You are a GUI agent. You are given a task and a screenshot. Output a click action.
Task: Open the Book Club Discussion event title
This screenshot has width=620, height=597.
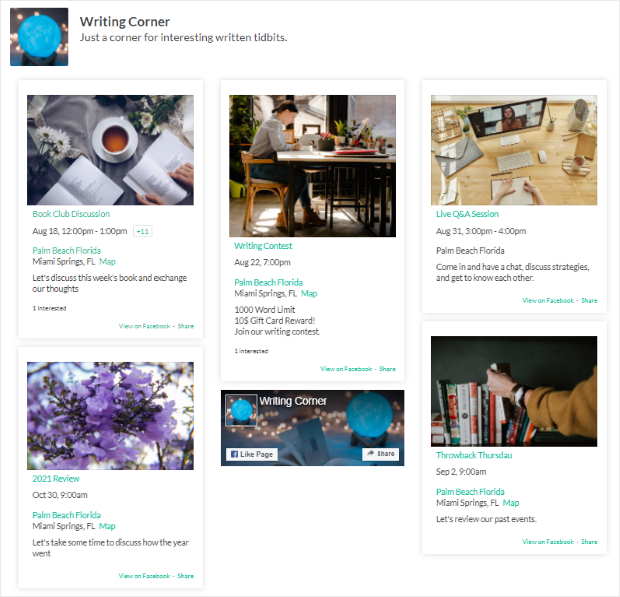(x=71, y=214)
